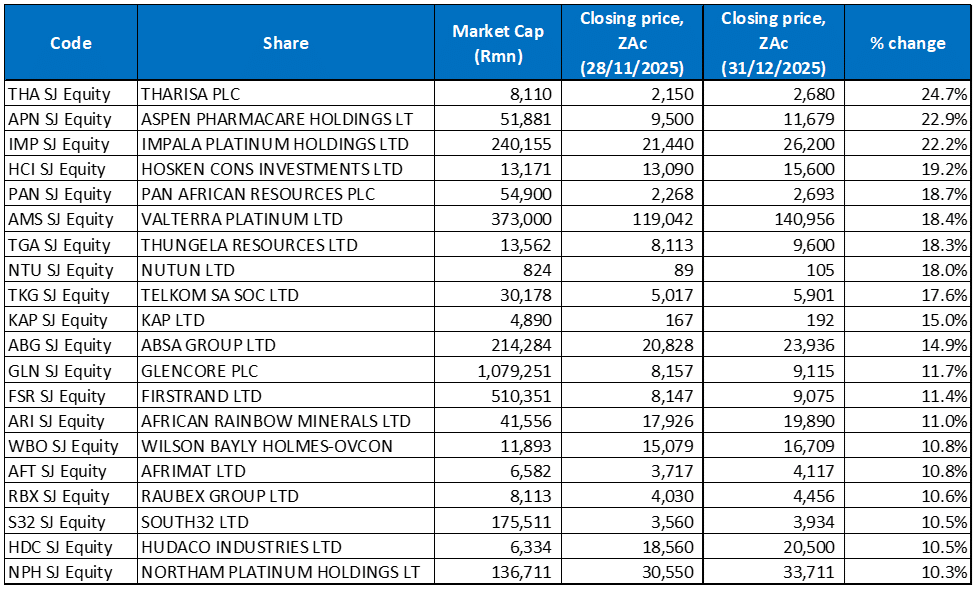Select the % change column header

908,43
